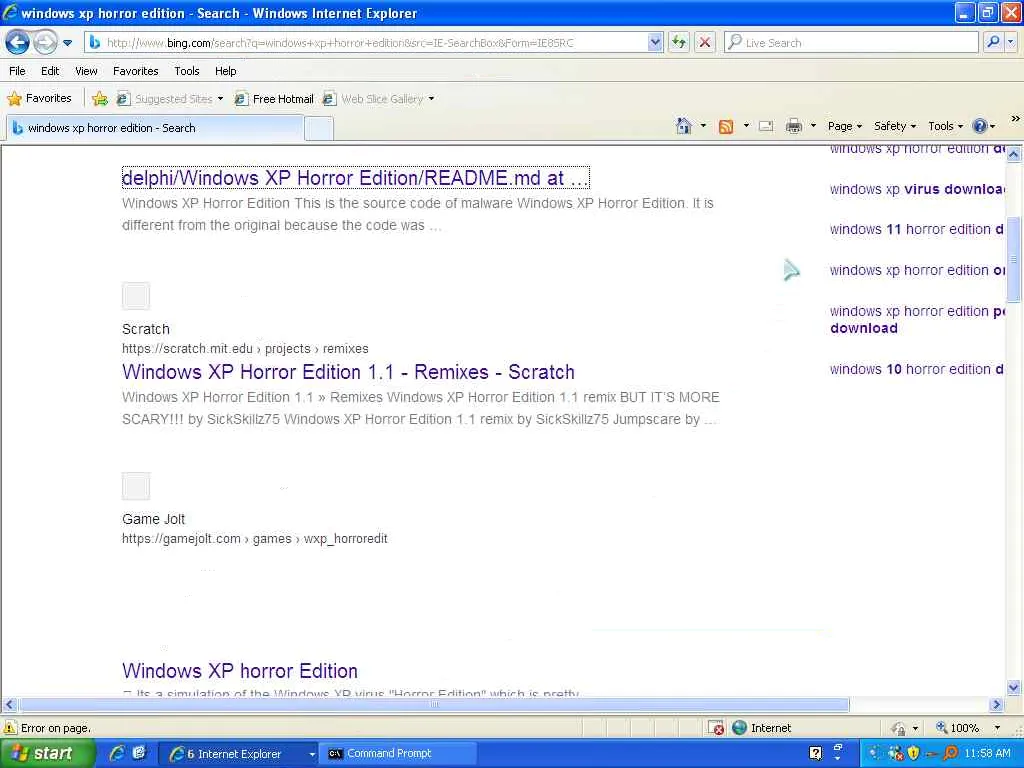Expand the Print options dropdown arrow
1024x768 pixels.
(x=813, y=125)
